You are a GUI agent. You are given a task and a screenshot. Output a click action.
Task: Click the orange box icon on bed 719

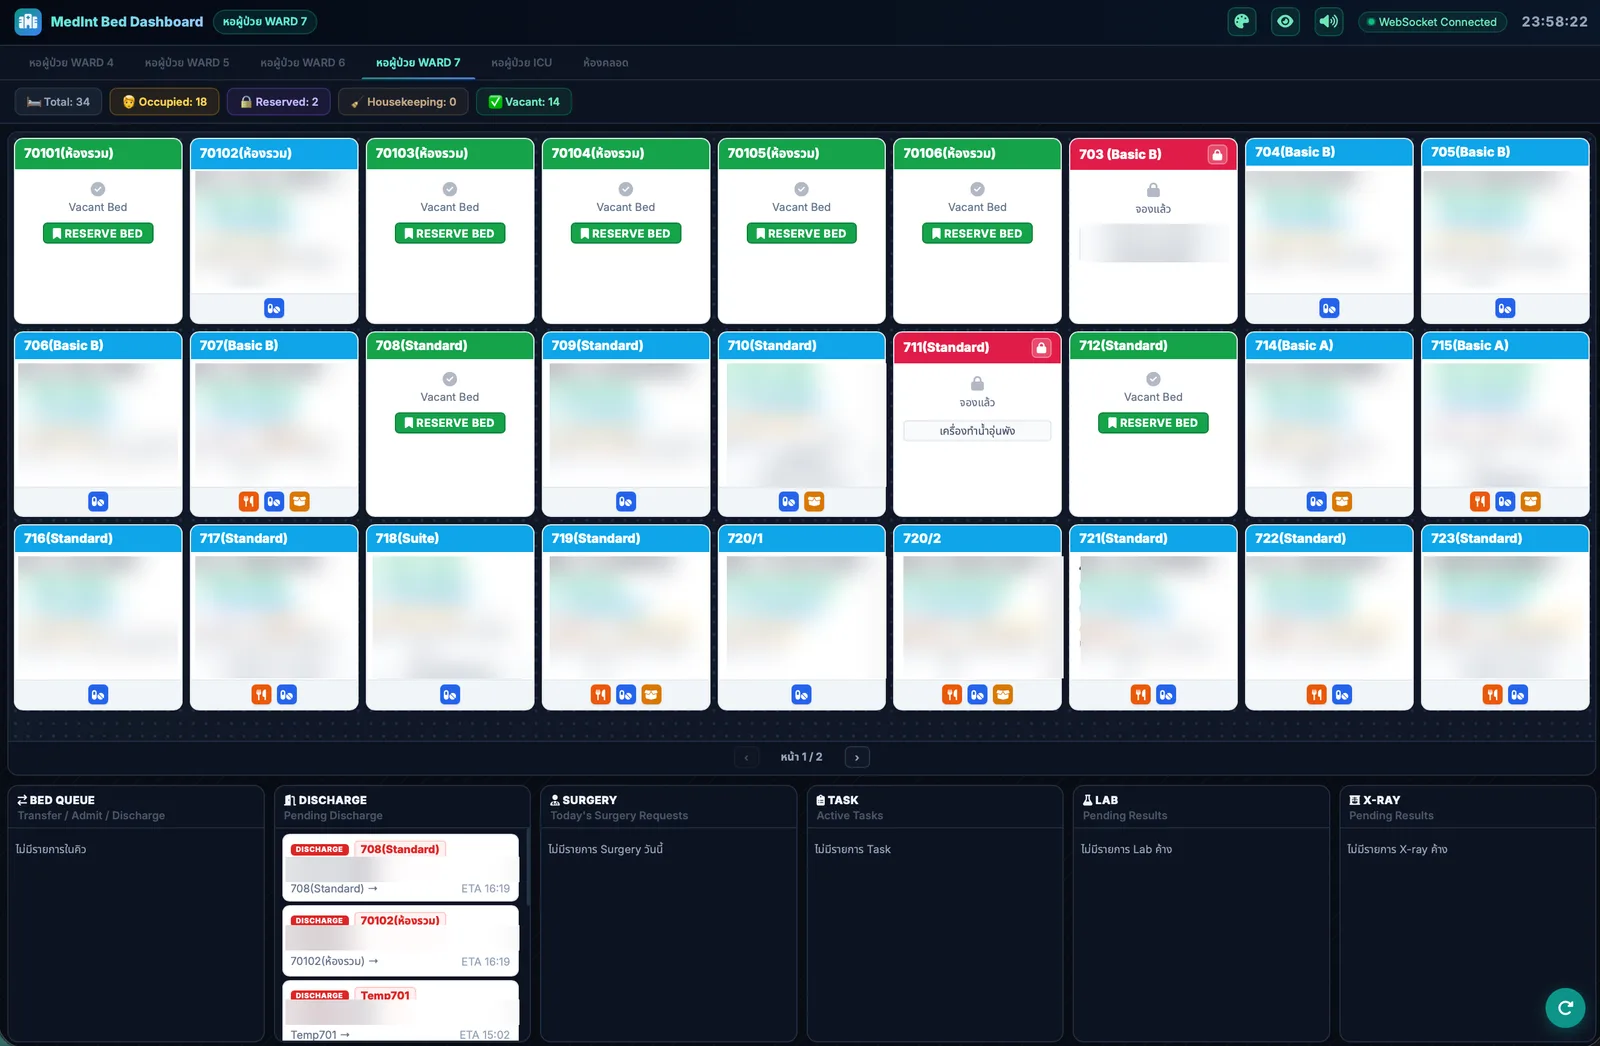[651, 694]
